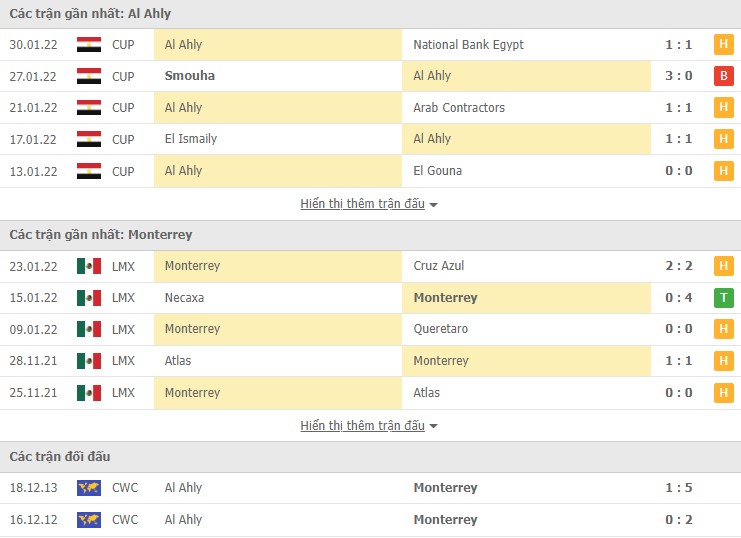Click the LMX league label for Necaxa match
Viewport: 741px width, 538px height.
pos(123,298)
